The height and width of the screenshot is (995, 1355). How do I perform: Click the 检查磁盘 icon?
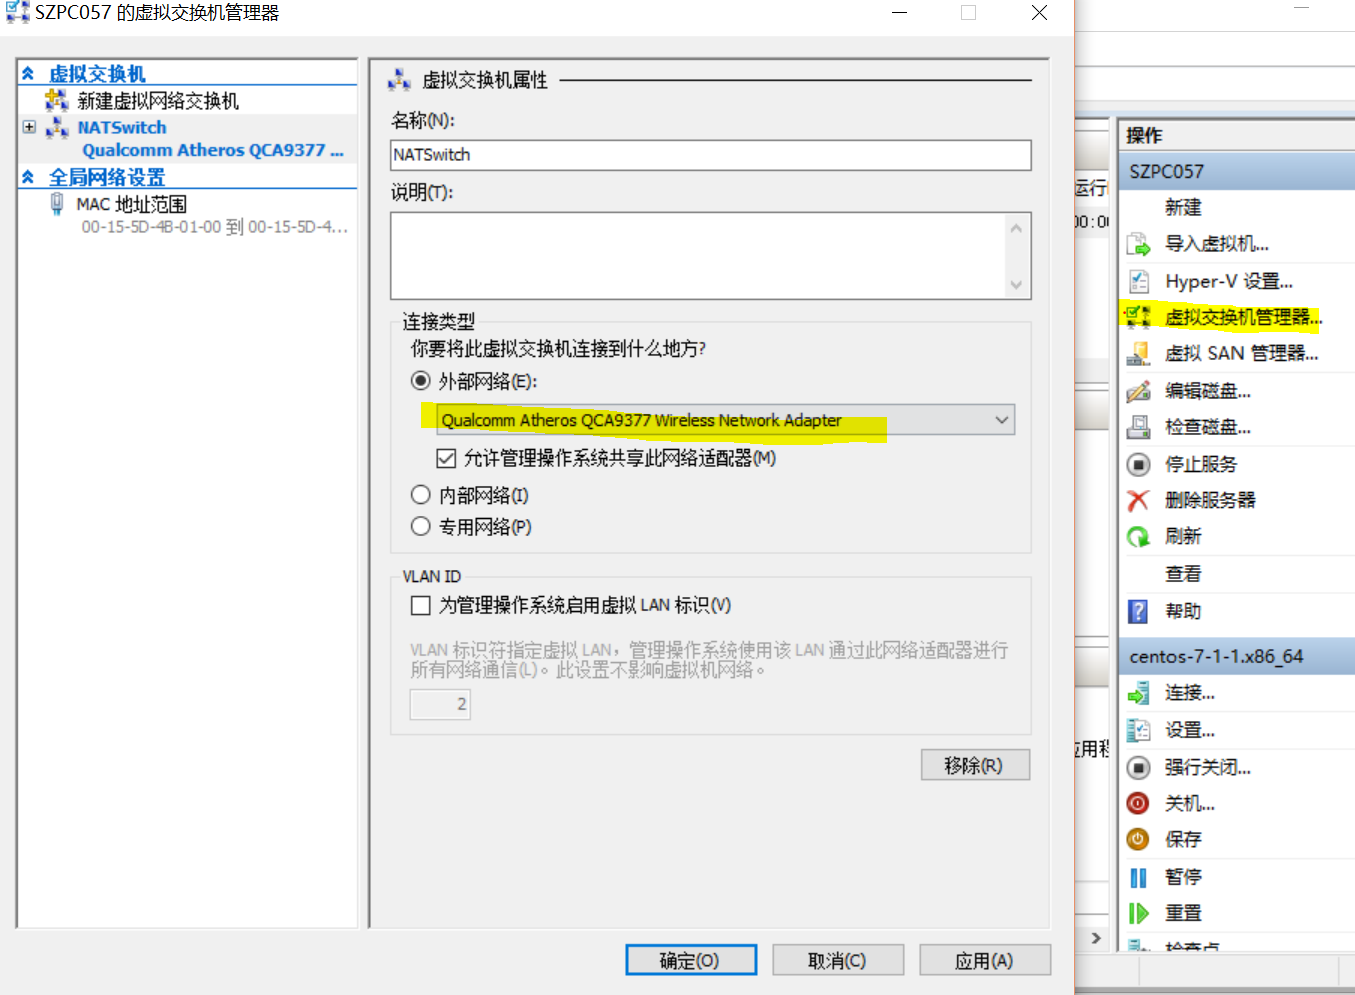point(1138,427)
